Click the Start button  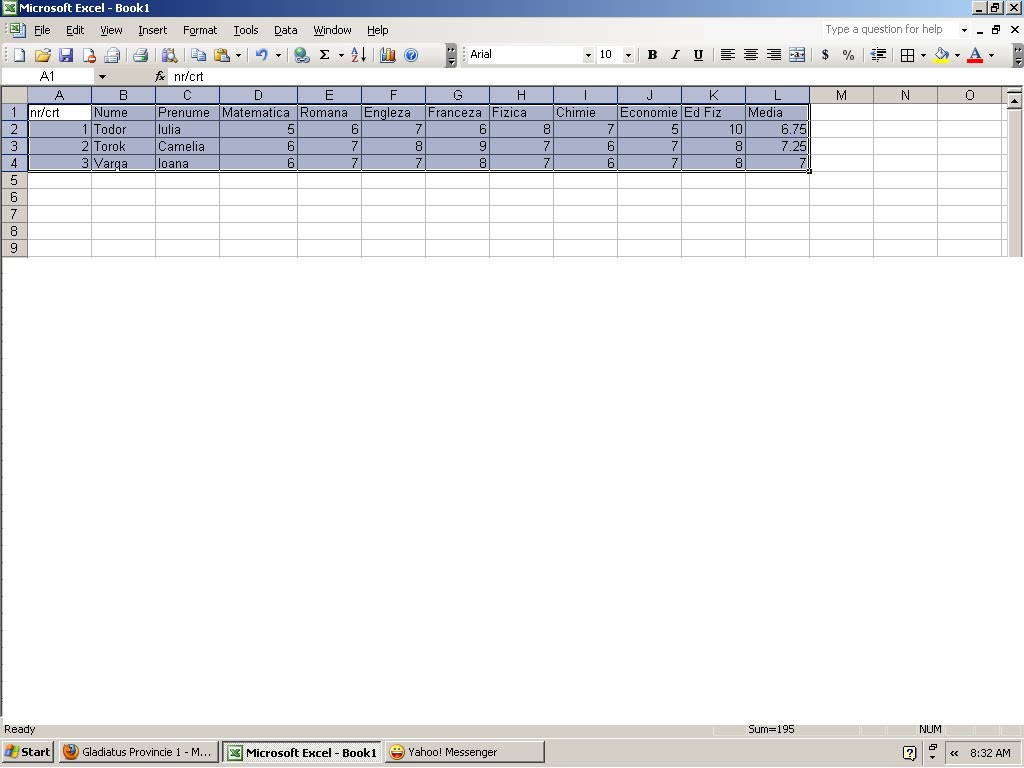point(27,752)
